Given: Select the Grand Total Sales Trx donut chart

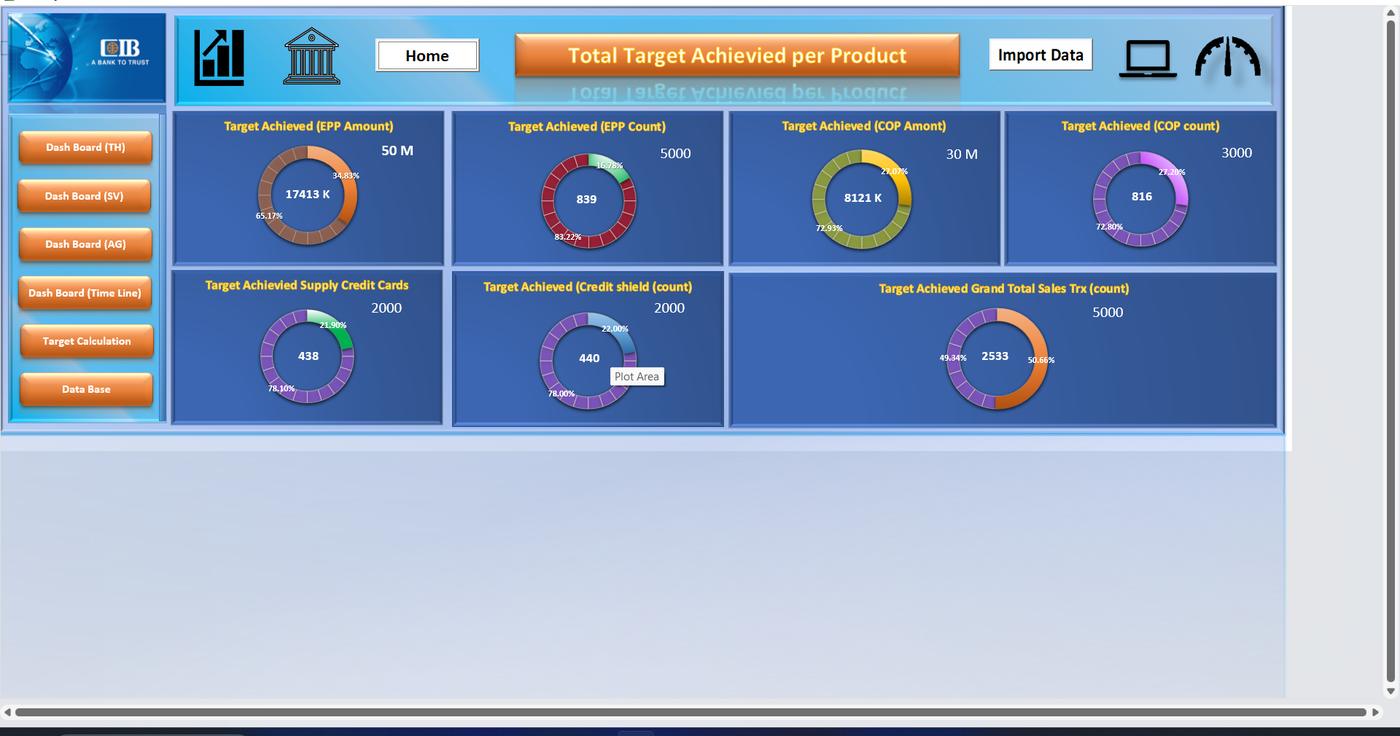Looking at the screenshot, I should pyautogui.click(x=996, y=358).
